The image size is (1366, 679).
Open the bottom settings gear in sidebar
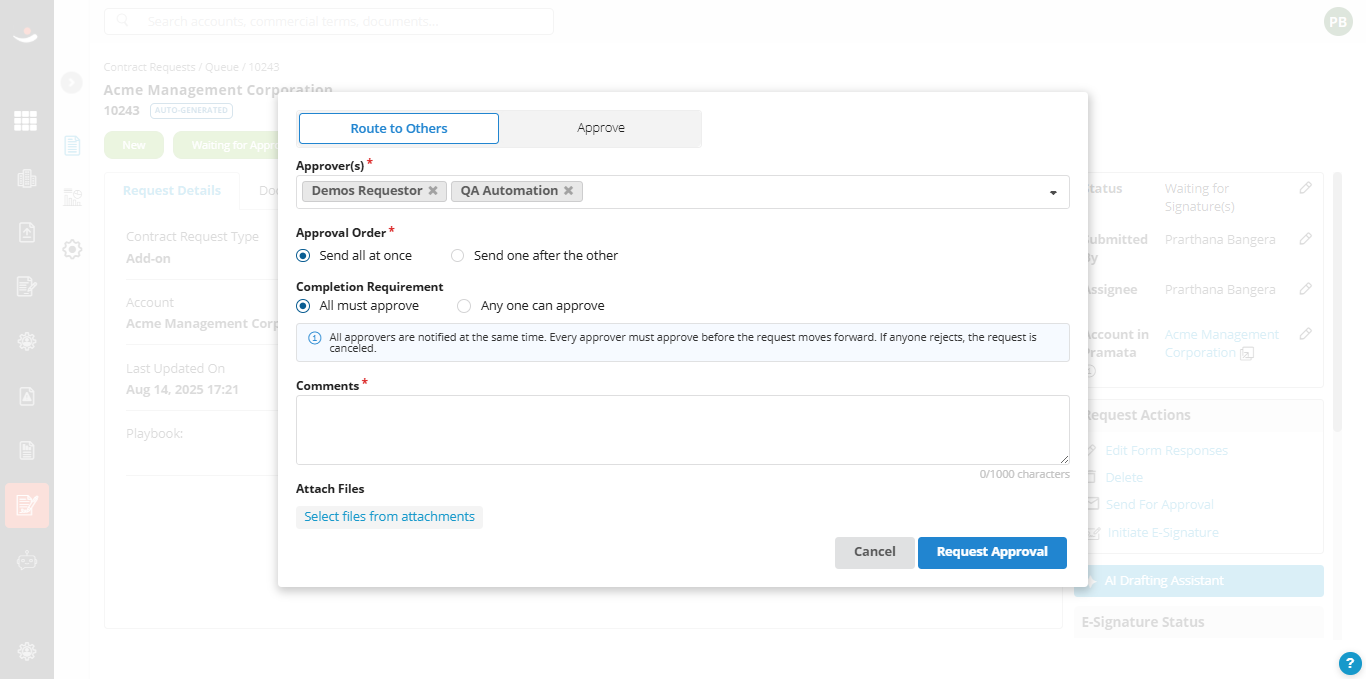(x=26, y=651)
